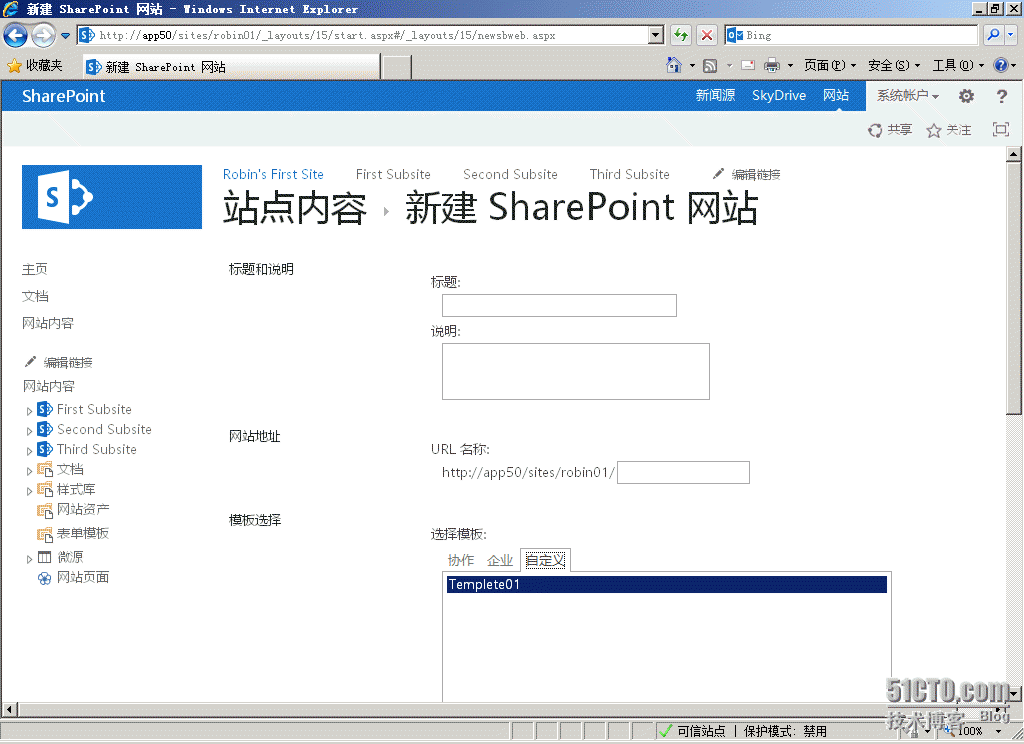1024x744 pixels.
Task: Open Third Subsite in top navigation
Action: [x=630, y=174]
